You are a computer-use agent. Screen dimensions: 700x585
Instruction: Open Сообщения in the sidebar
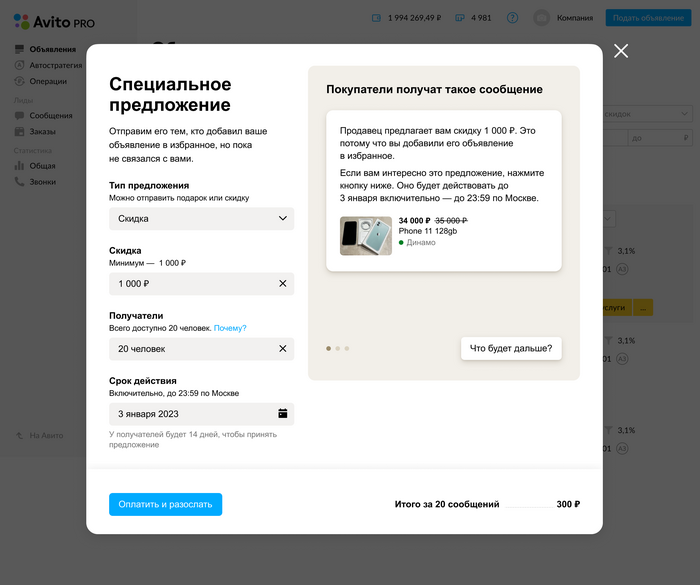pos(51,116)
